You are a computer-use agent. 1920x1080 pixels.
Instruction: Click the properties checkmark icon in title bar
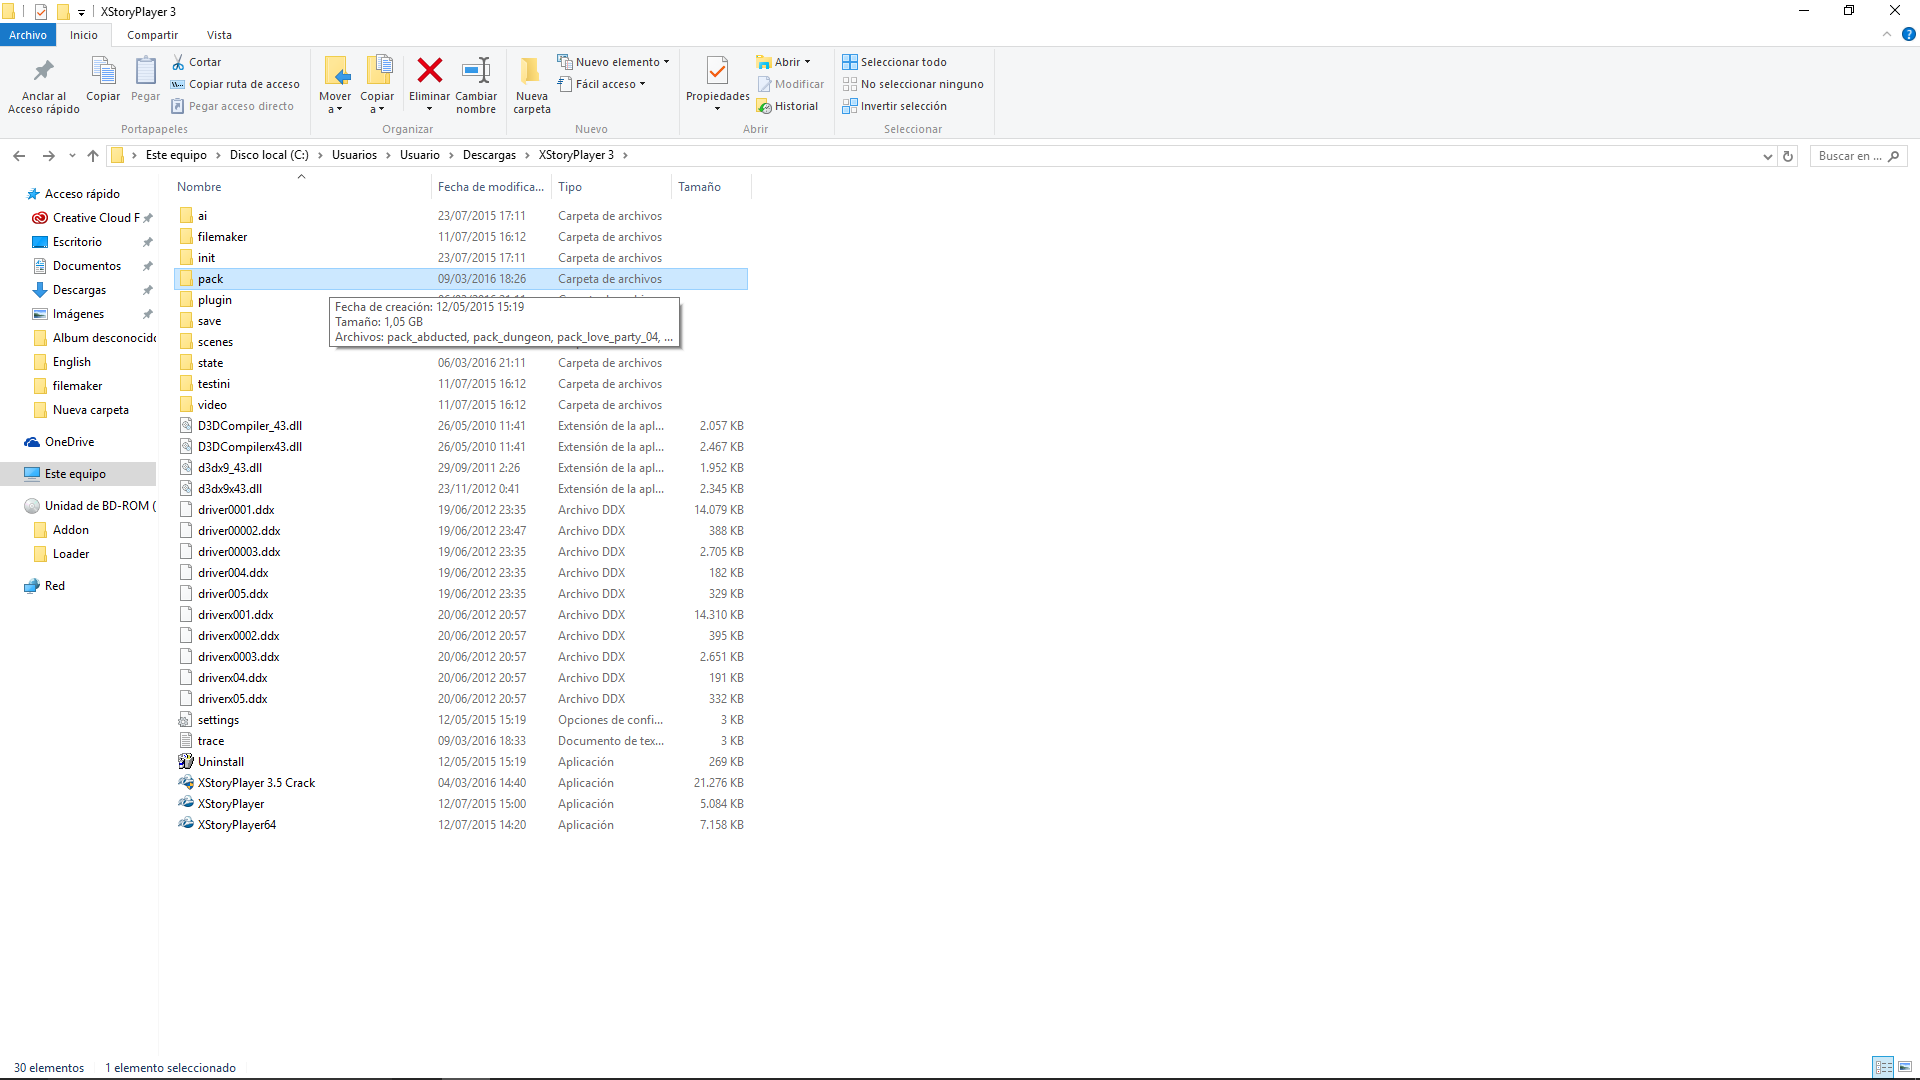[x=41, y=12]
